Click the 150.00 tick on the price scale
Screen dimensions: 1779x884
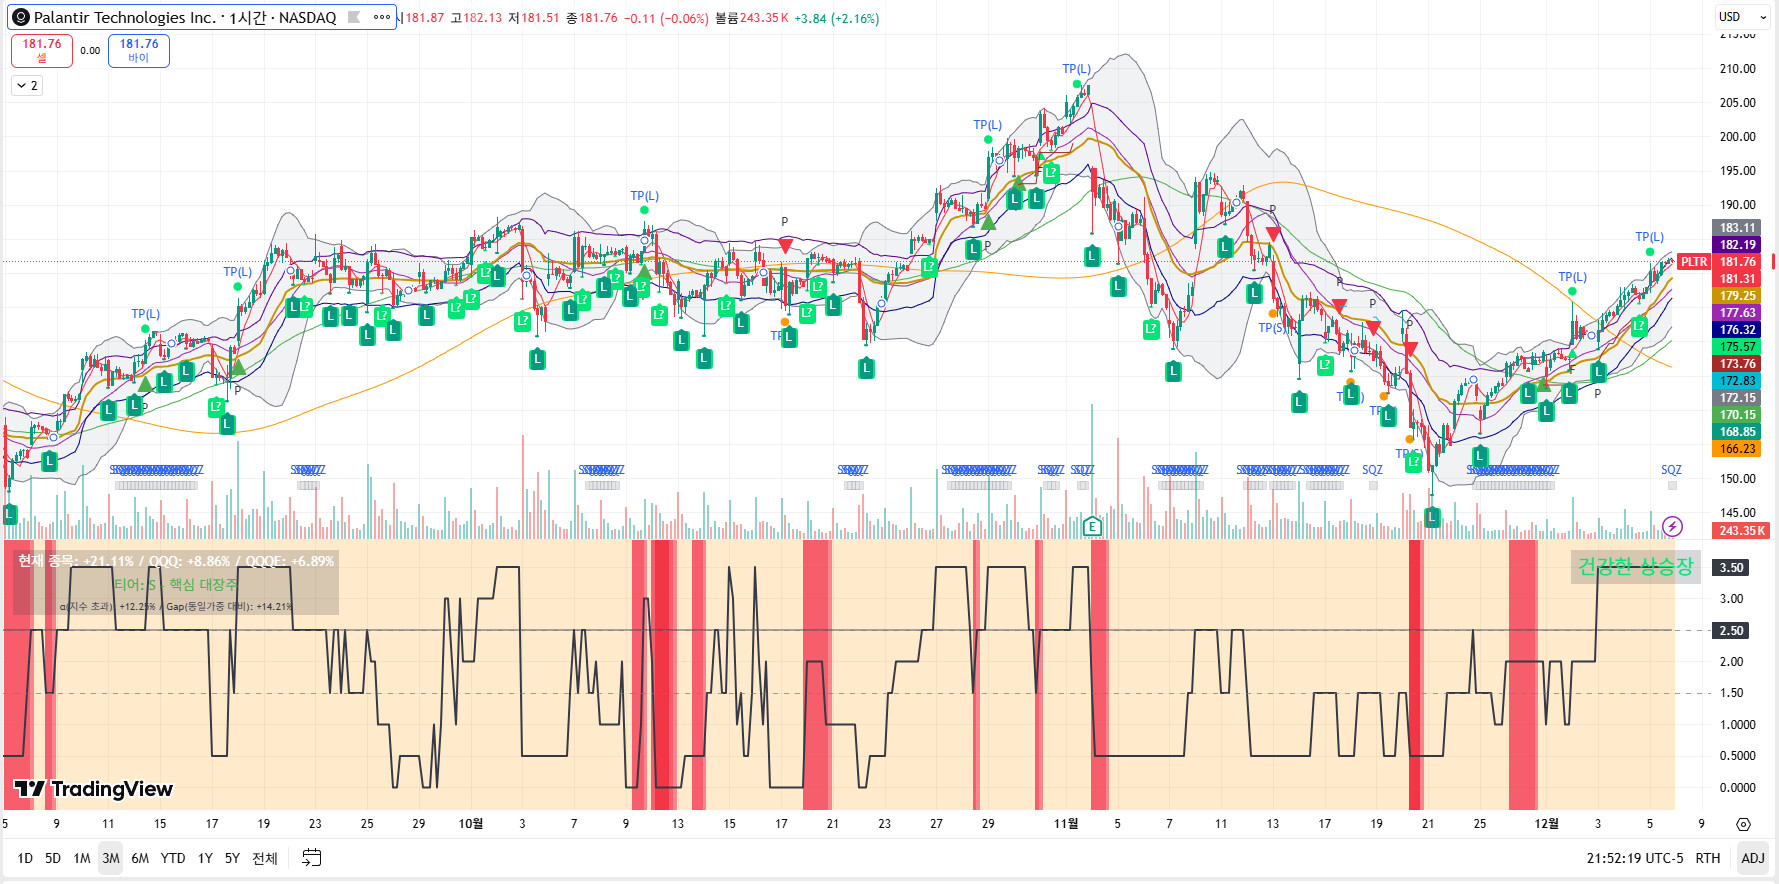pos(1737,479)
